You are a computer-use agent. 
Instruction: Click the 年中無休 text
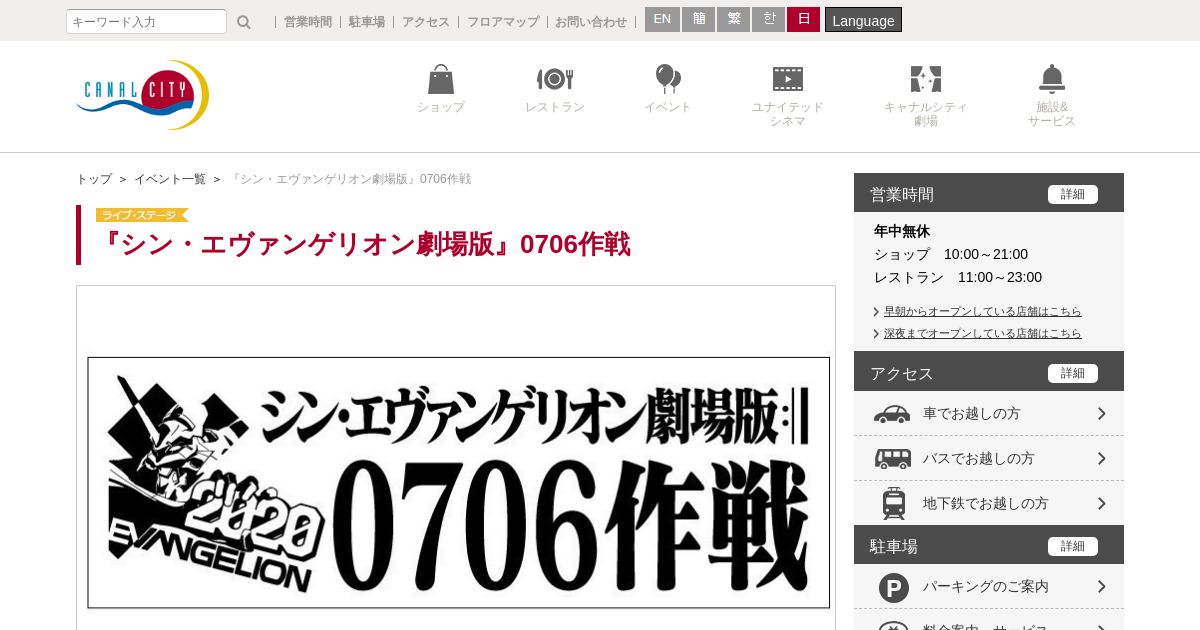pos(902,231)
